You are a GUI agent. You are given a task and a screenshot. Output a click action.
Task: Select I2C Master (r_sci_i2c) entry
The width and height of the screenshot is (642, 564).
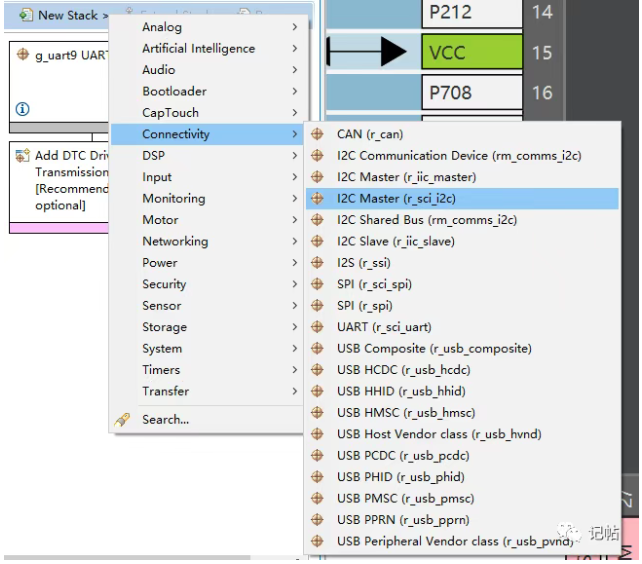462,198
